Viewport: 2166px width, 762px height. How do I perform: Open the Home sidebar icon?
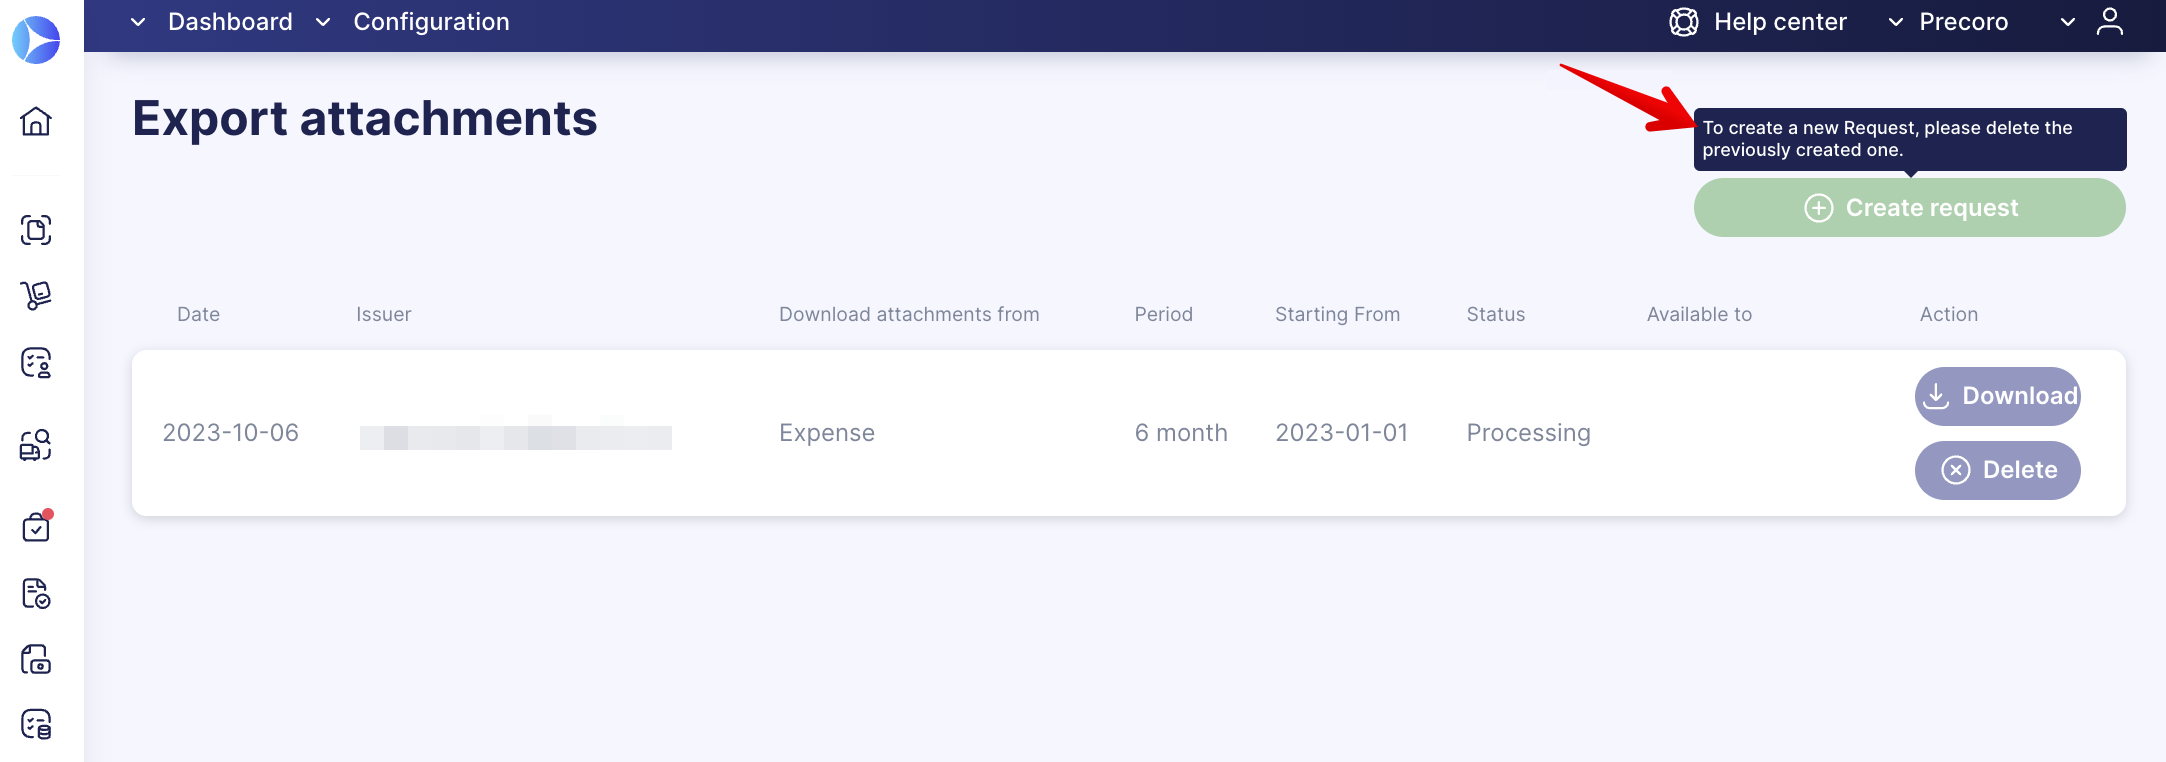36,121
